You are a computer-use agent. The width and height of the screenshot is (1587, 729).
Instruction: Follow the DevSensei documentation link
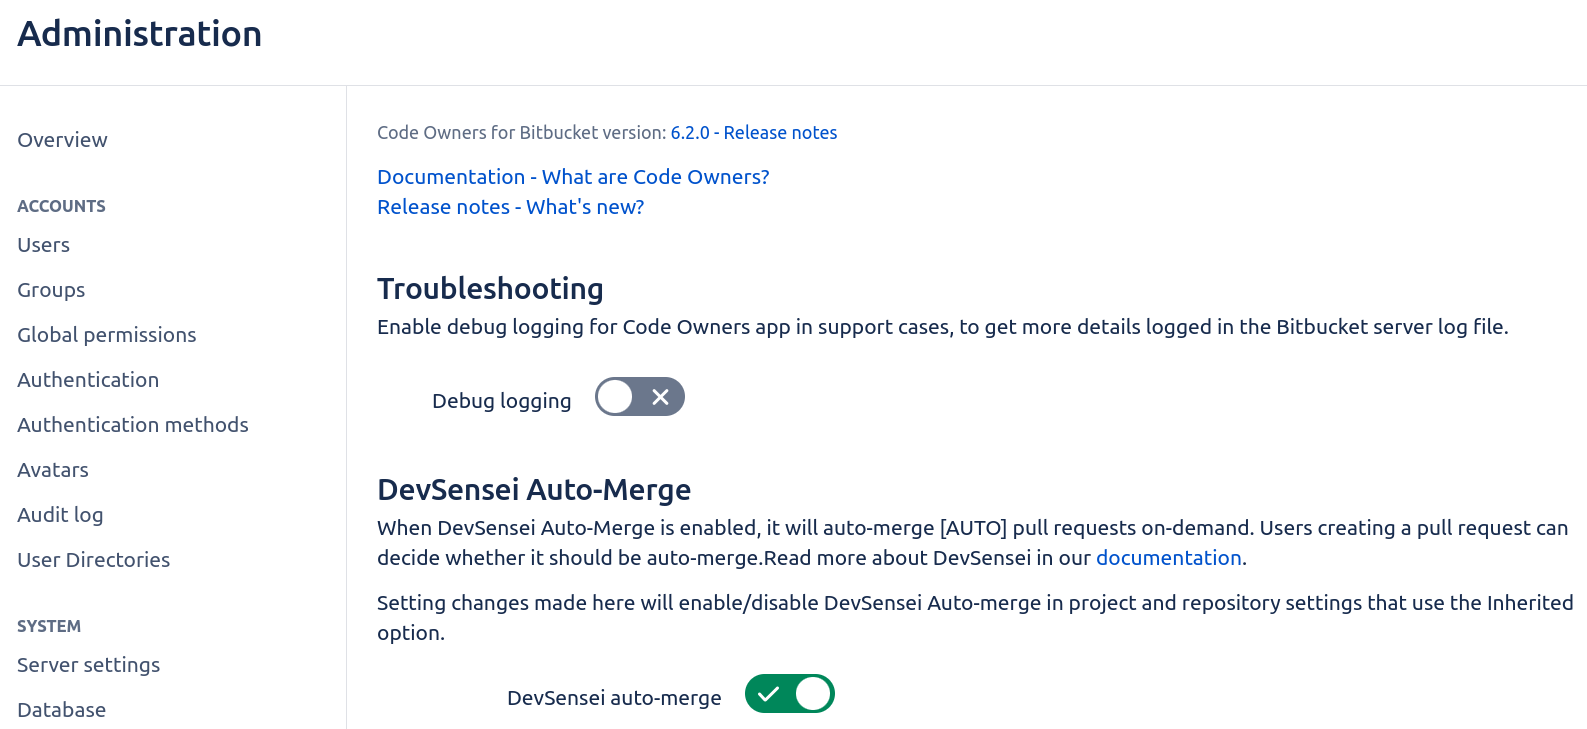click(x=1168, y=558)
